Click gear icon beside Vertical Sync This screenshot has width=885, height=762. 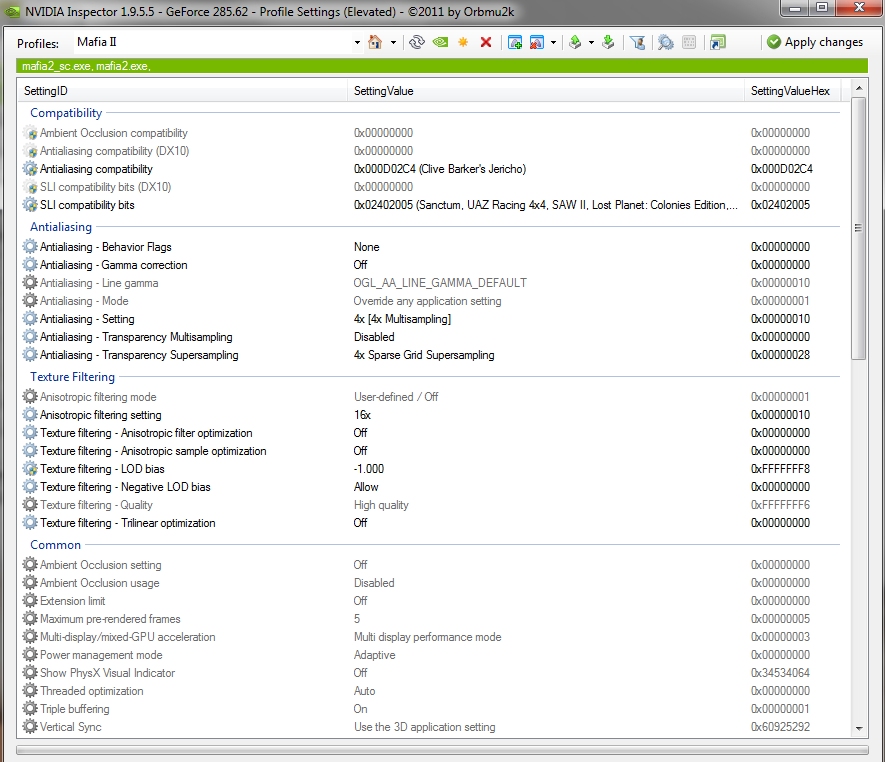pos(30,728)
